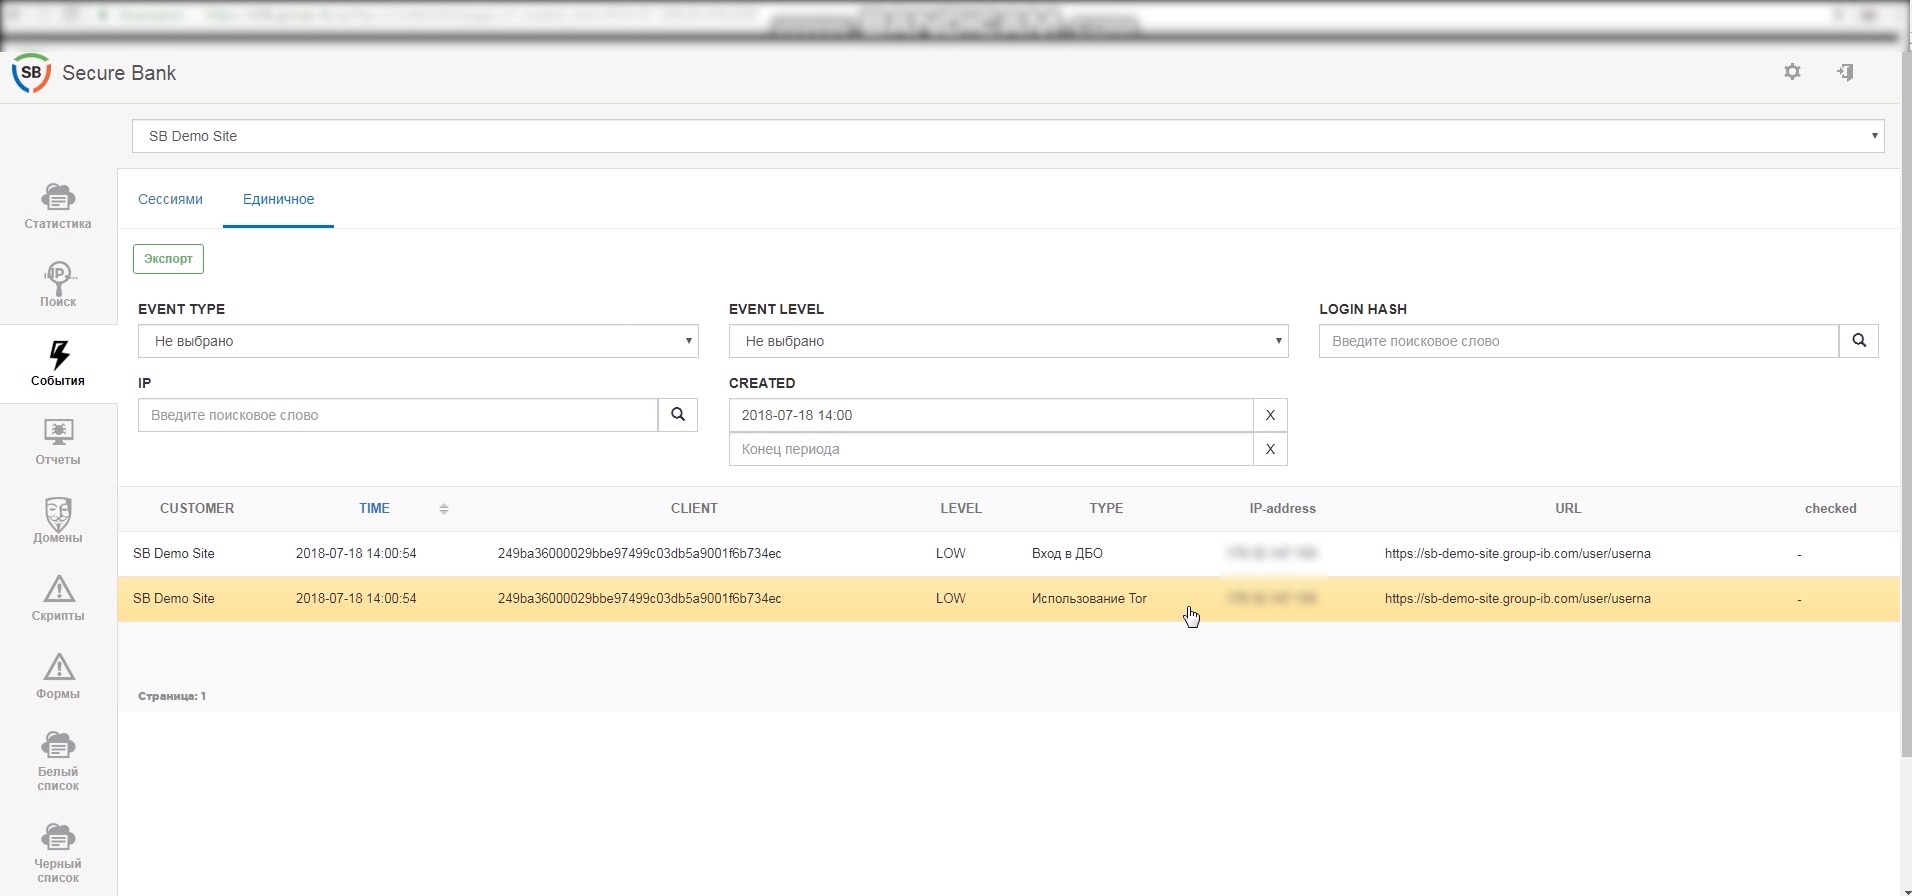This screenshot has width=1912, height=896.
Task: Click the LOGIN HASH search field
Action: 1578,341
